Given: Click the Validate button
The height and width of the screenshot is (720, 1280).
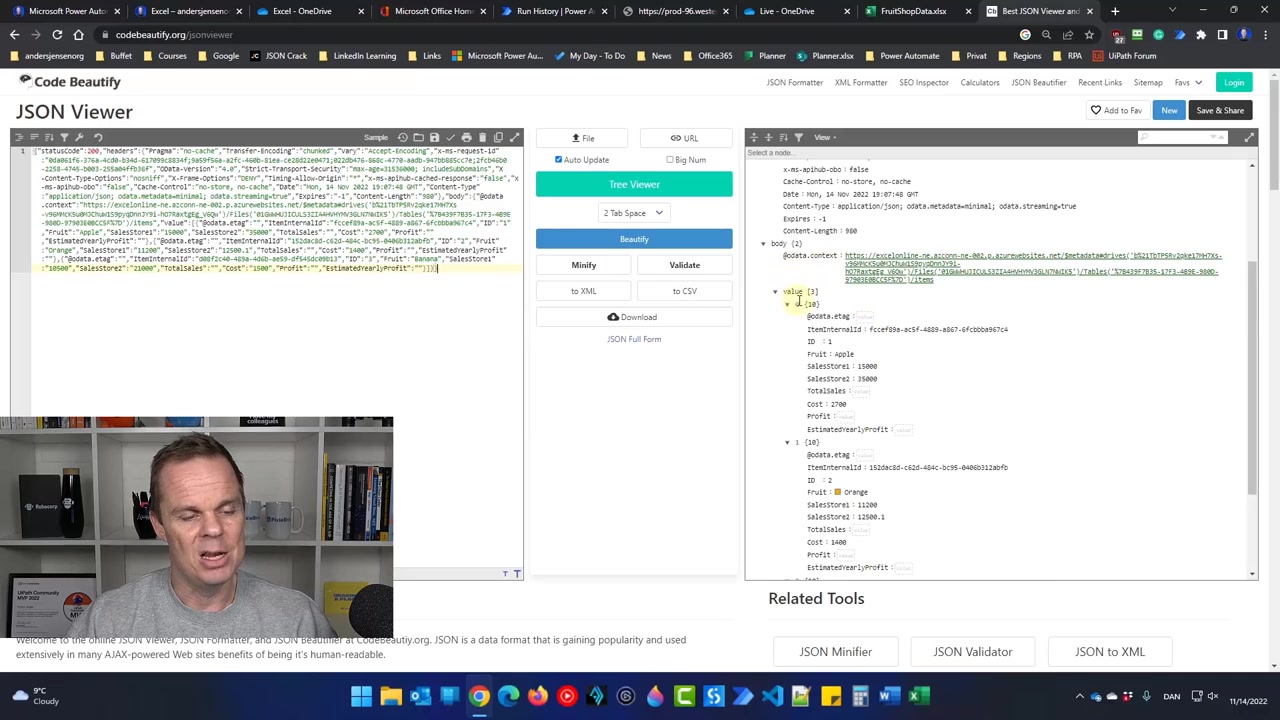Looking at the screenshot, I should tap(684, 265).
